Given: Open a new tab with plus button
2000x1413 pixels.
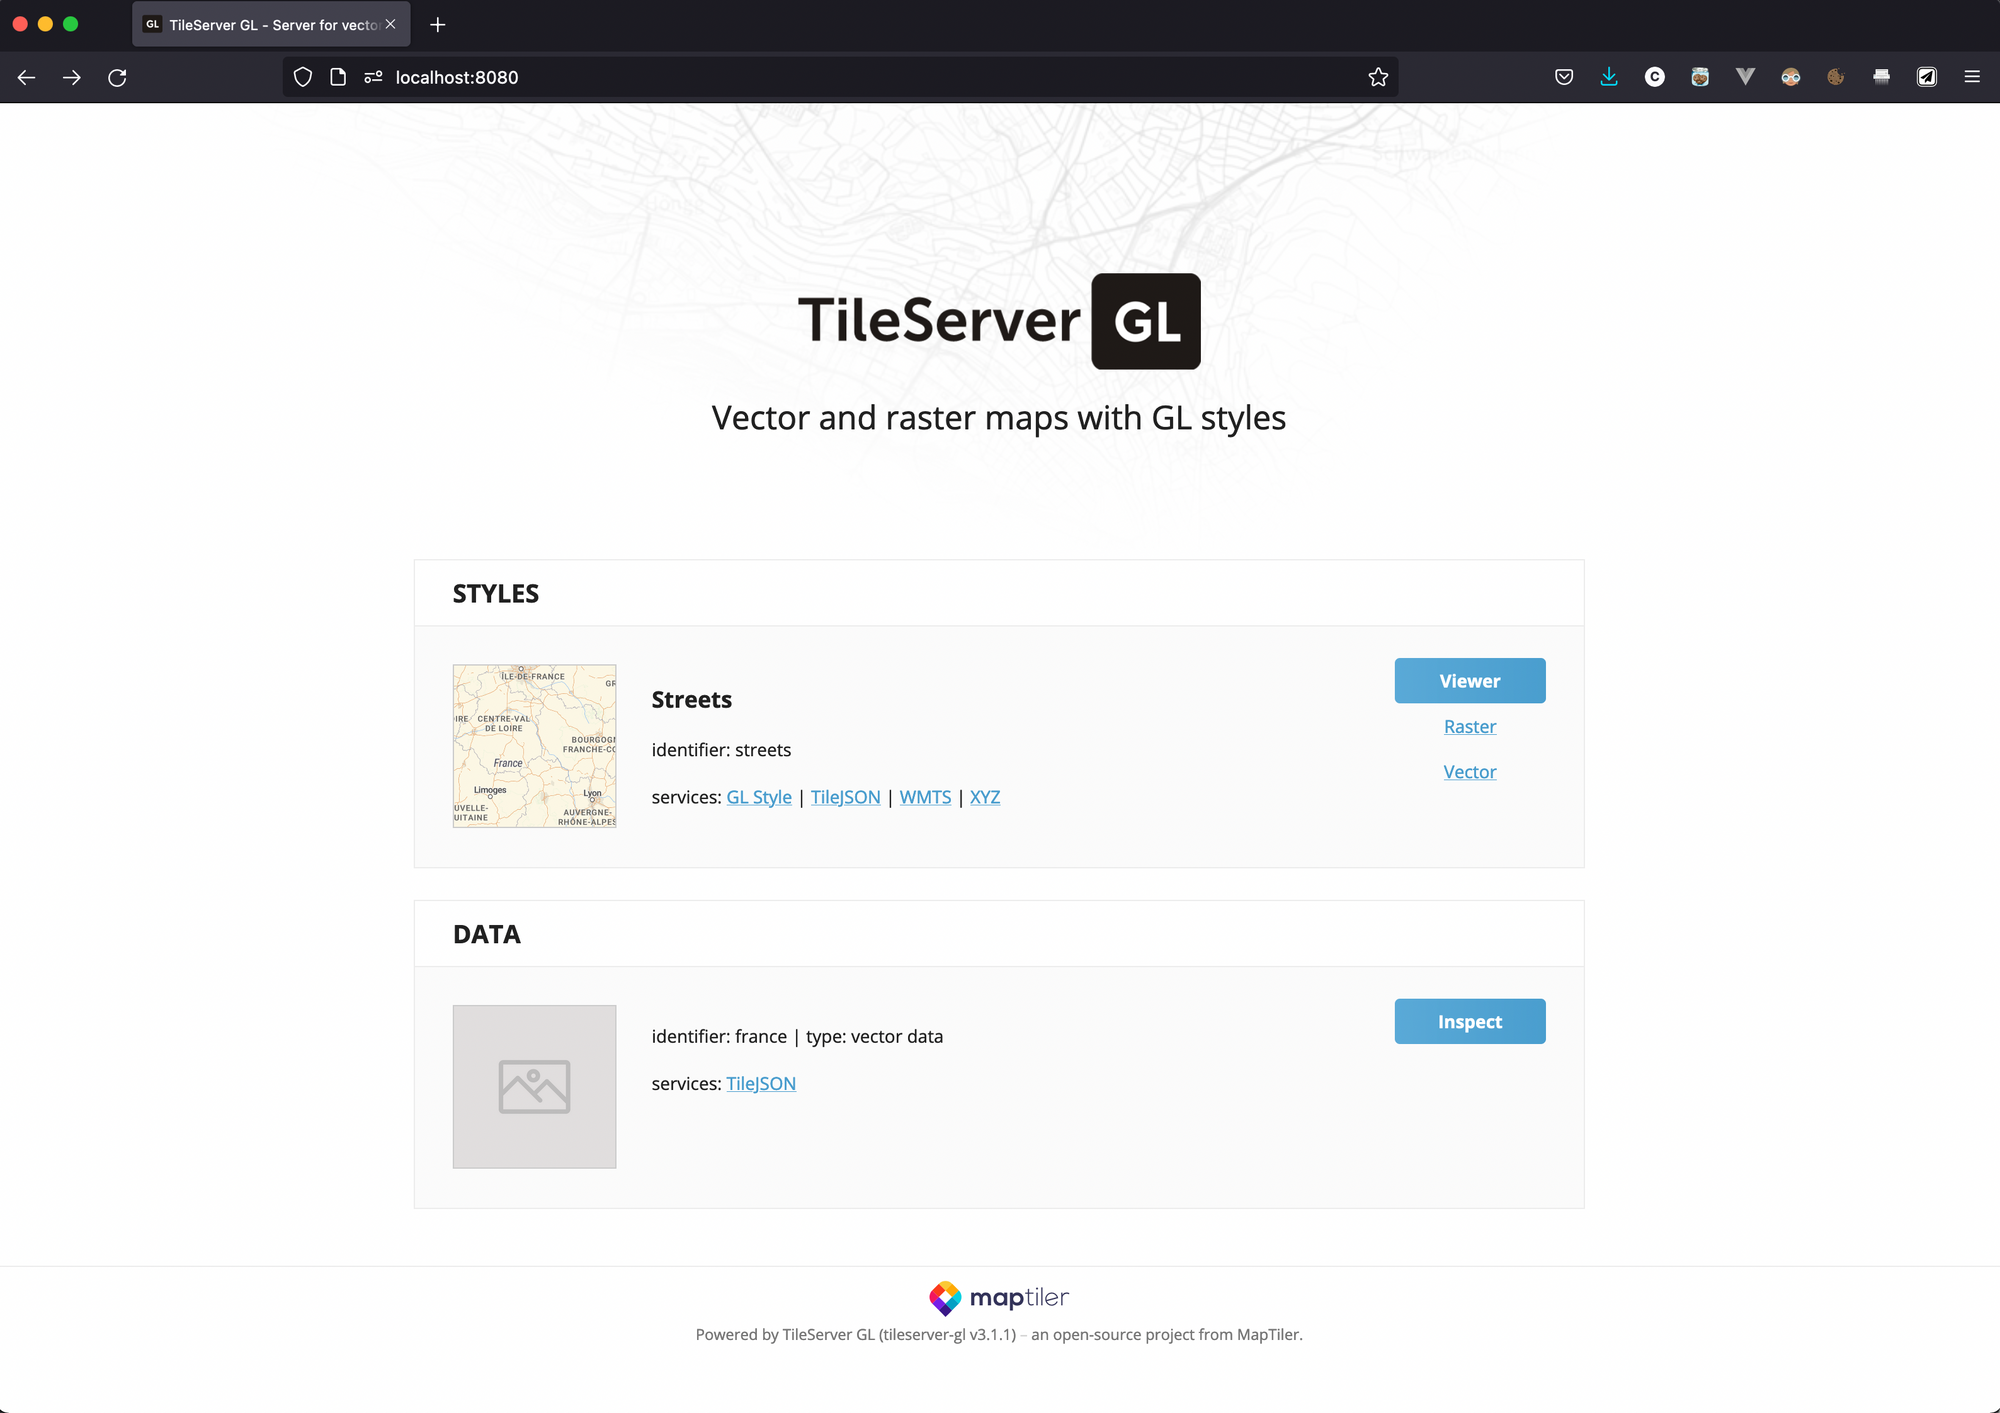Looking at the screenshot, I should click(x=437, y=25).
